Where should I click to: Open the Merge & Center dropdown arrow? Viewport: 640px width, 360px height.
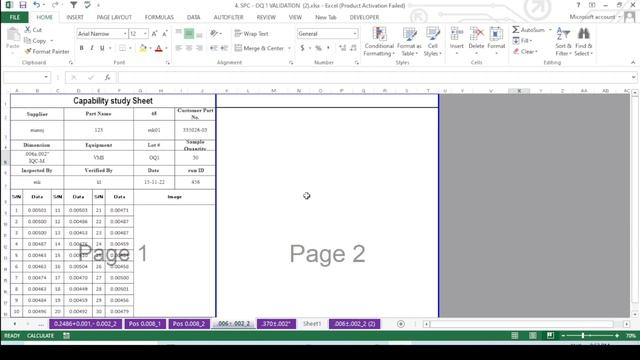click(289, 48)
